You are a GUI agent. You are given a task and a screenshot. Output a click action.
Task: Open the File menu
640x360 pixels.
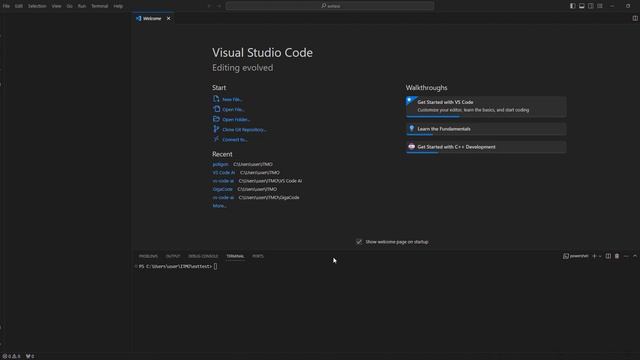tap(6, 6)
